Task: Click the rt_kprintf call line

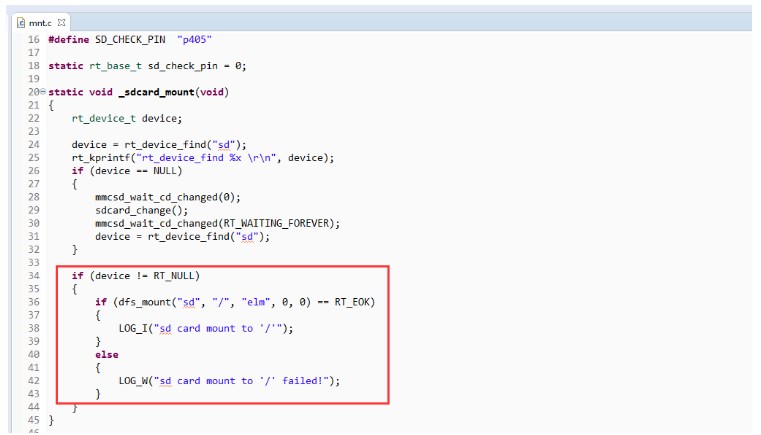Action: [x=203, y=158]
